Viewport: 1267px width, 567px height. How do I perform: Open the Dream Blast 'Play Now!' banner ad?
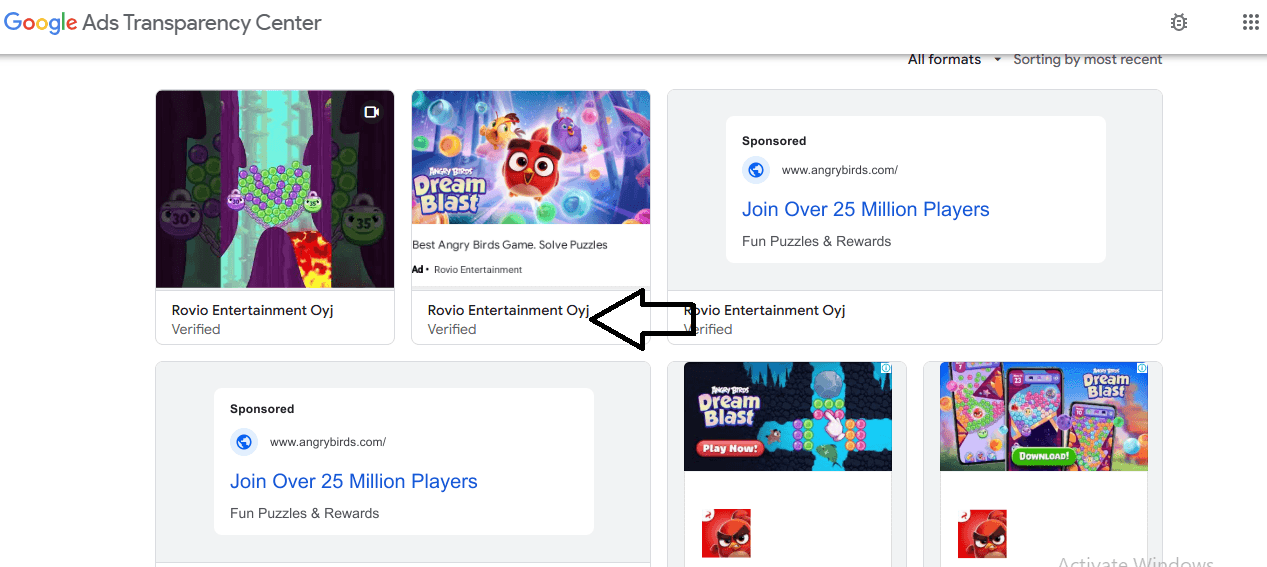pyautogui.click(x=788, y=416)
